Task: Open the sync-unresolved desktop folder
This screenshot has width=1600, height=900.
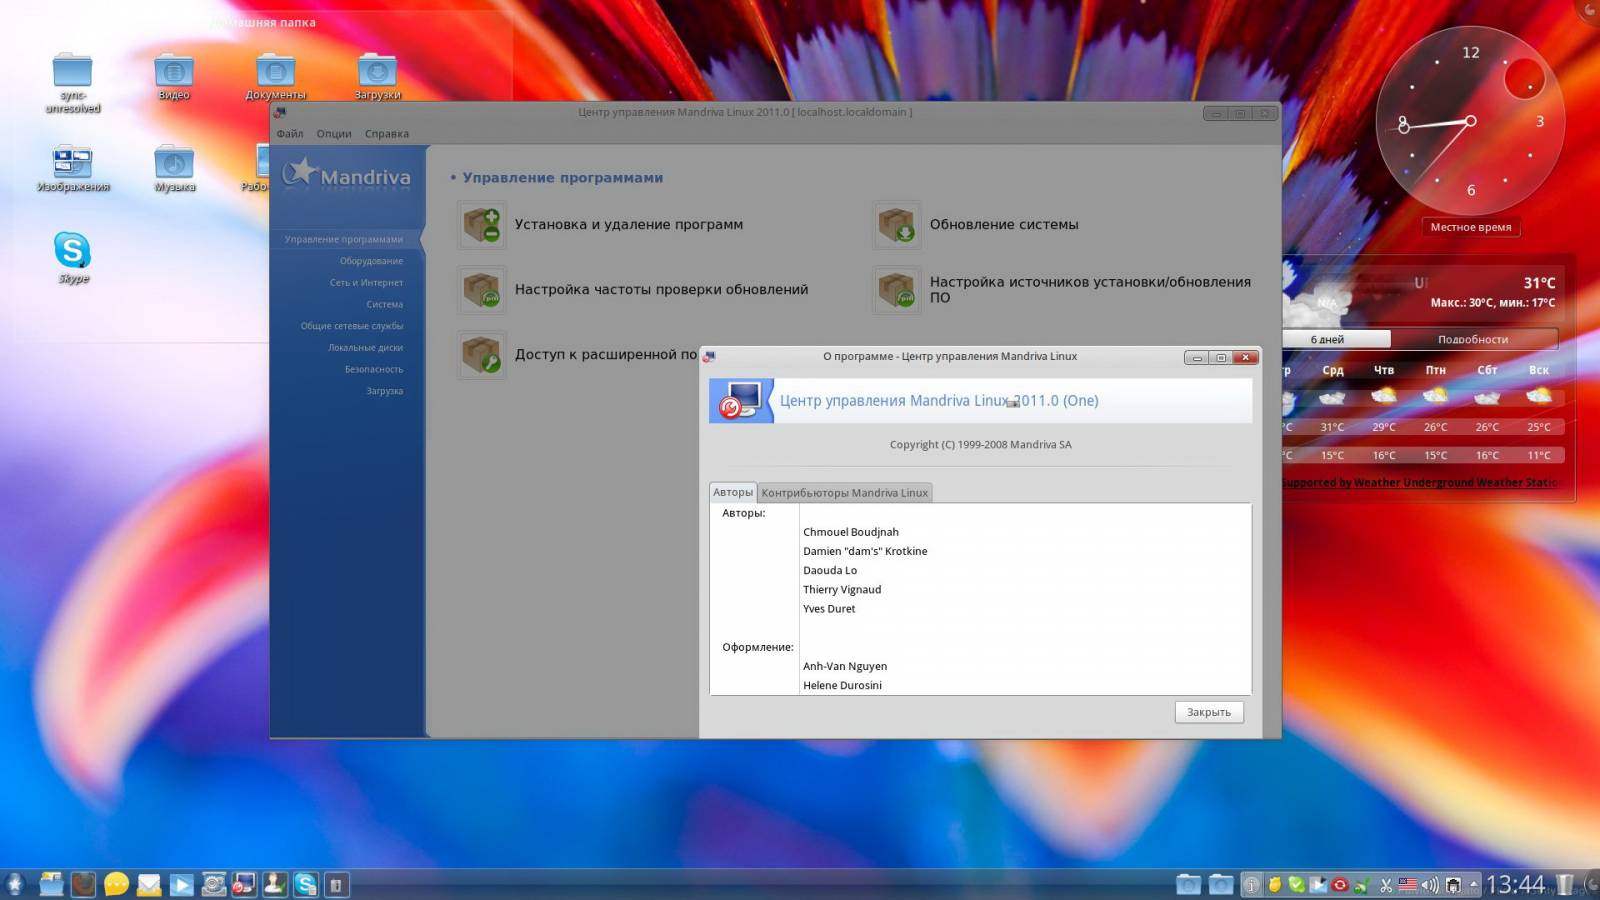Action: (72, 83)
